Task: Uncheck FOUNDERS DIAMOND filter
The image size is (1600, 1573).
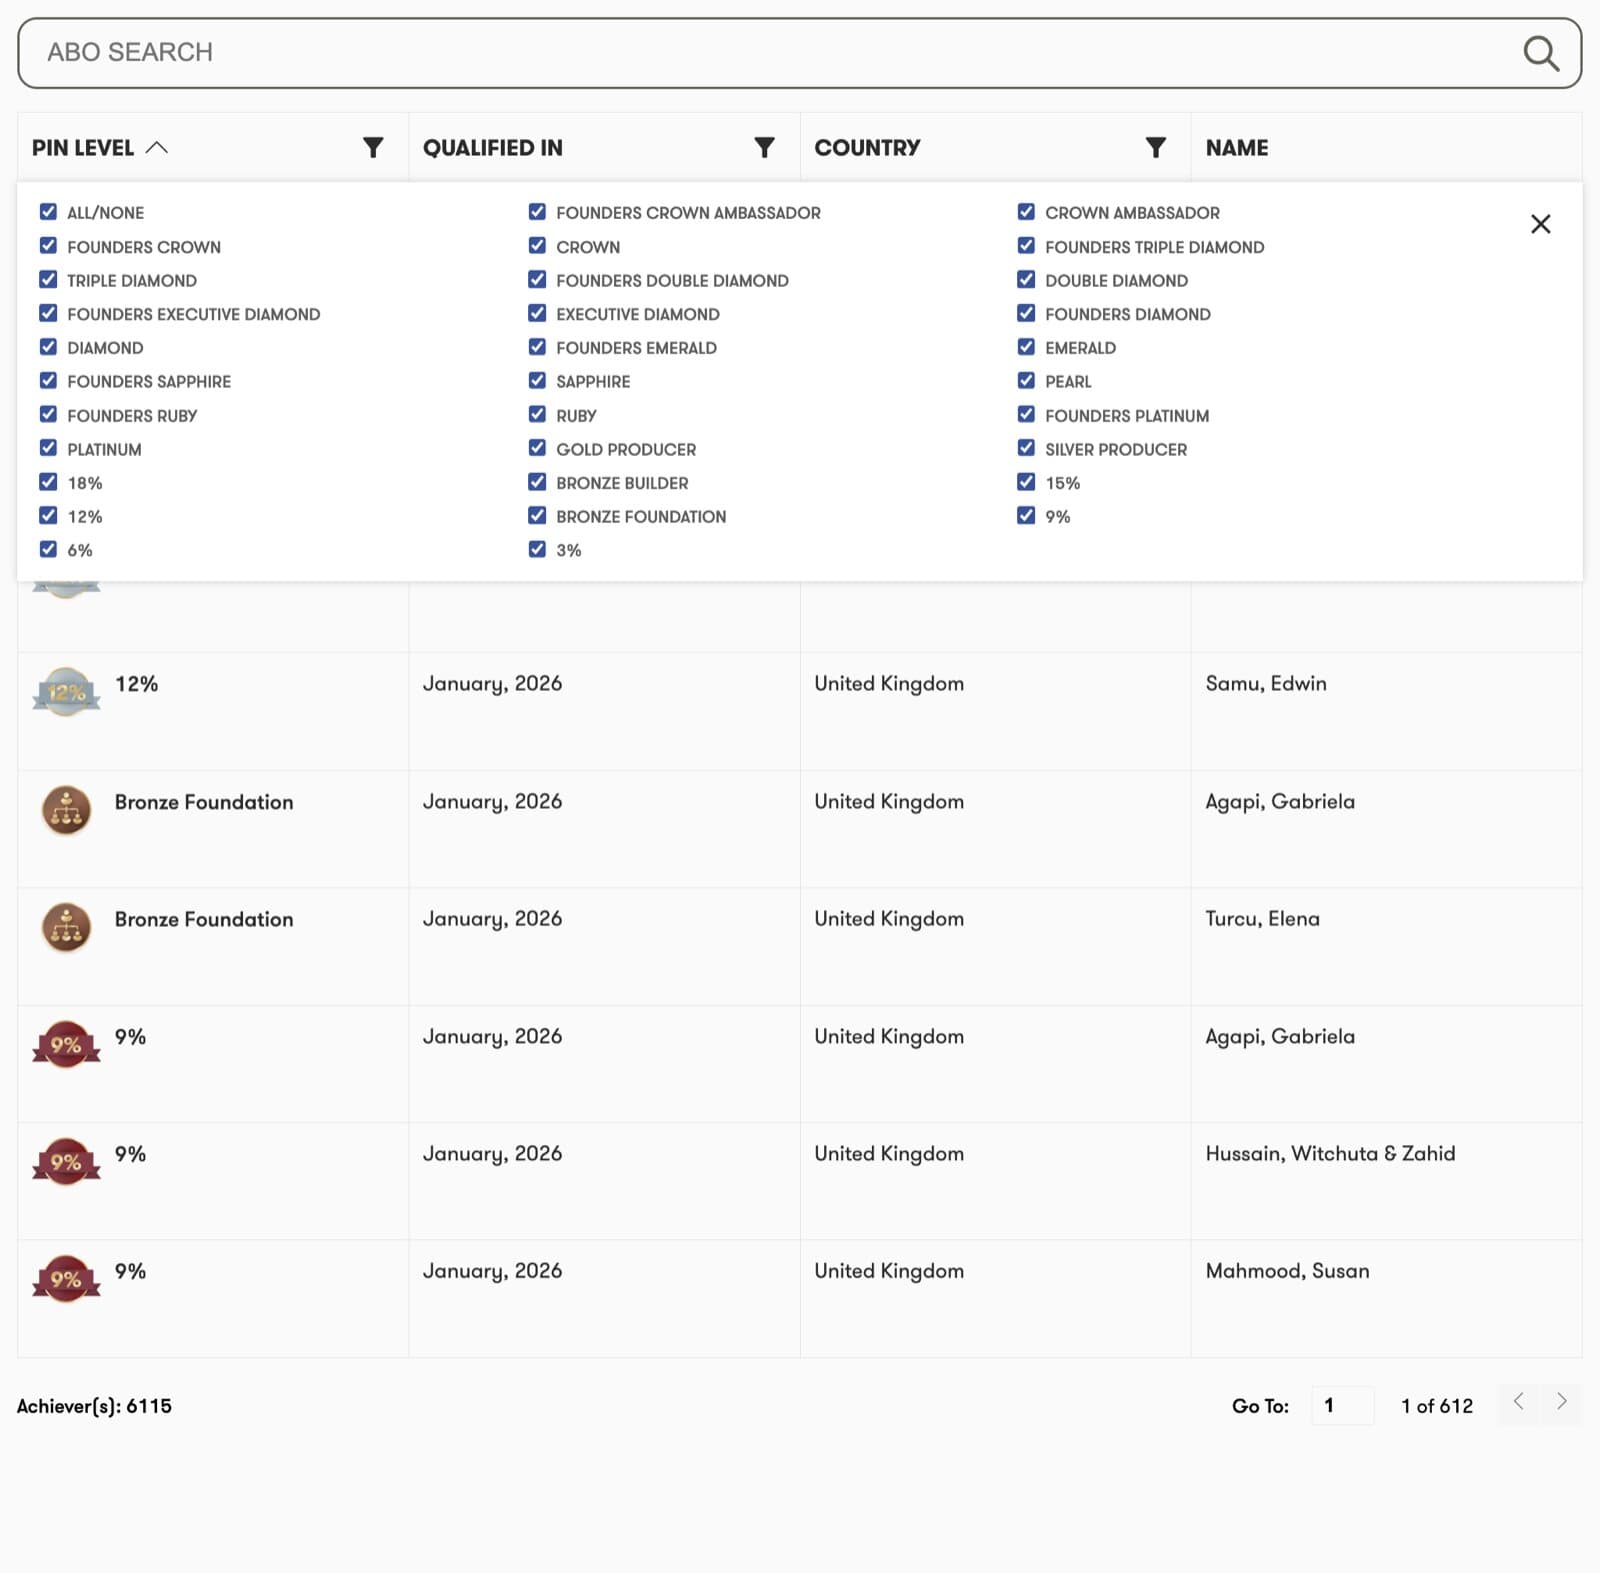Action: 1026,313
